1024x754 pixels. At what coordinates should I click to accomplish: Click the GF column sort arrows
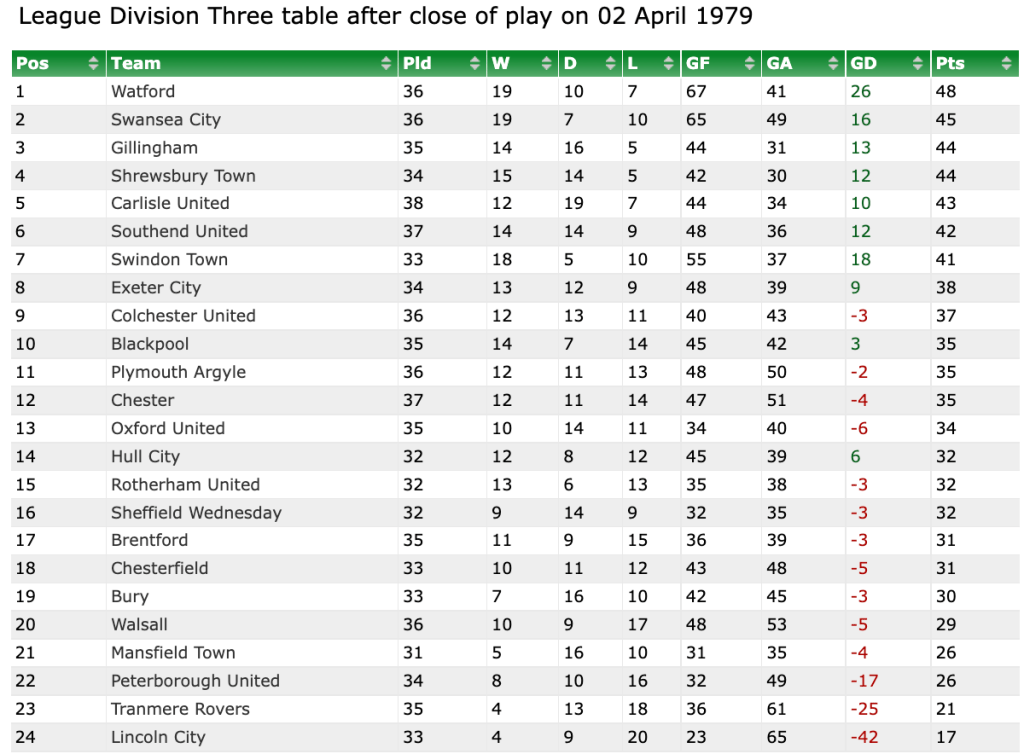(750, 64)
